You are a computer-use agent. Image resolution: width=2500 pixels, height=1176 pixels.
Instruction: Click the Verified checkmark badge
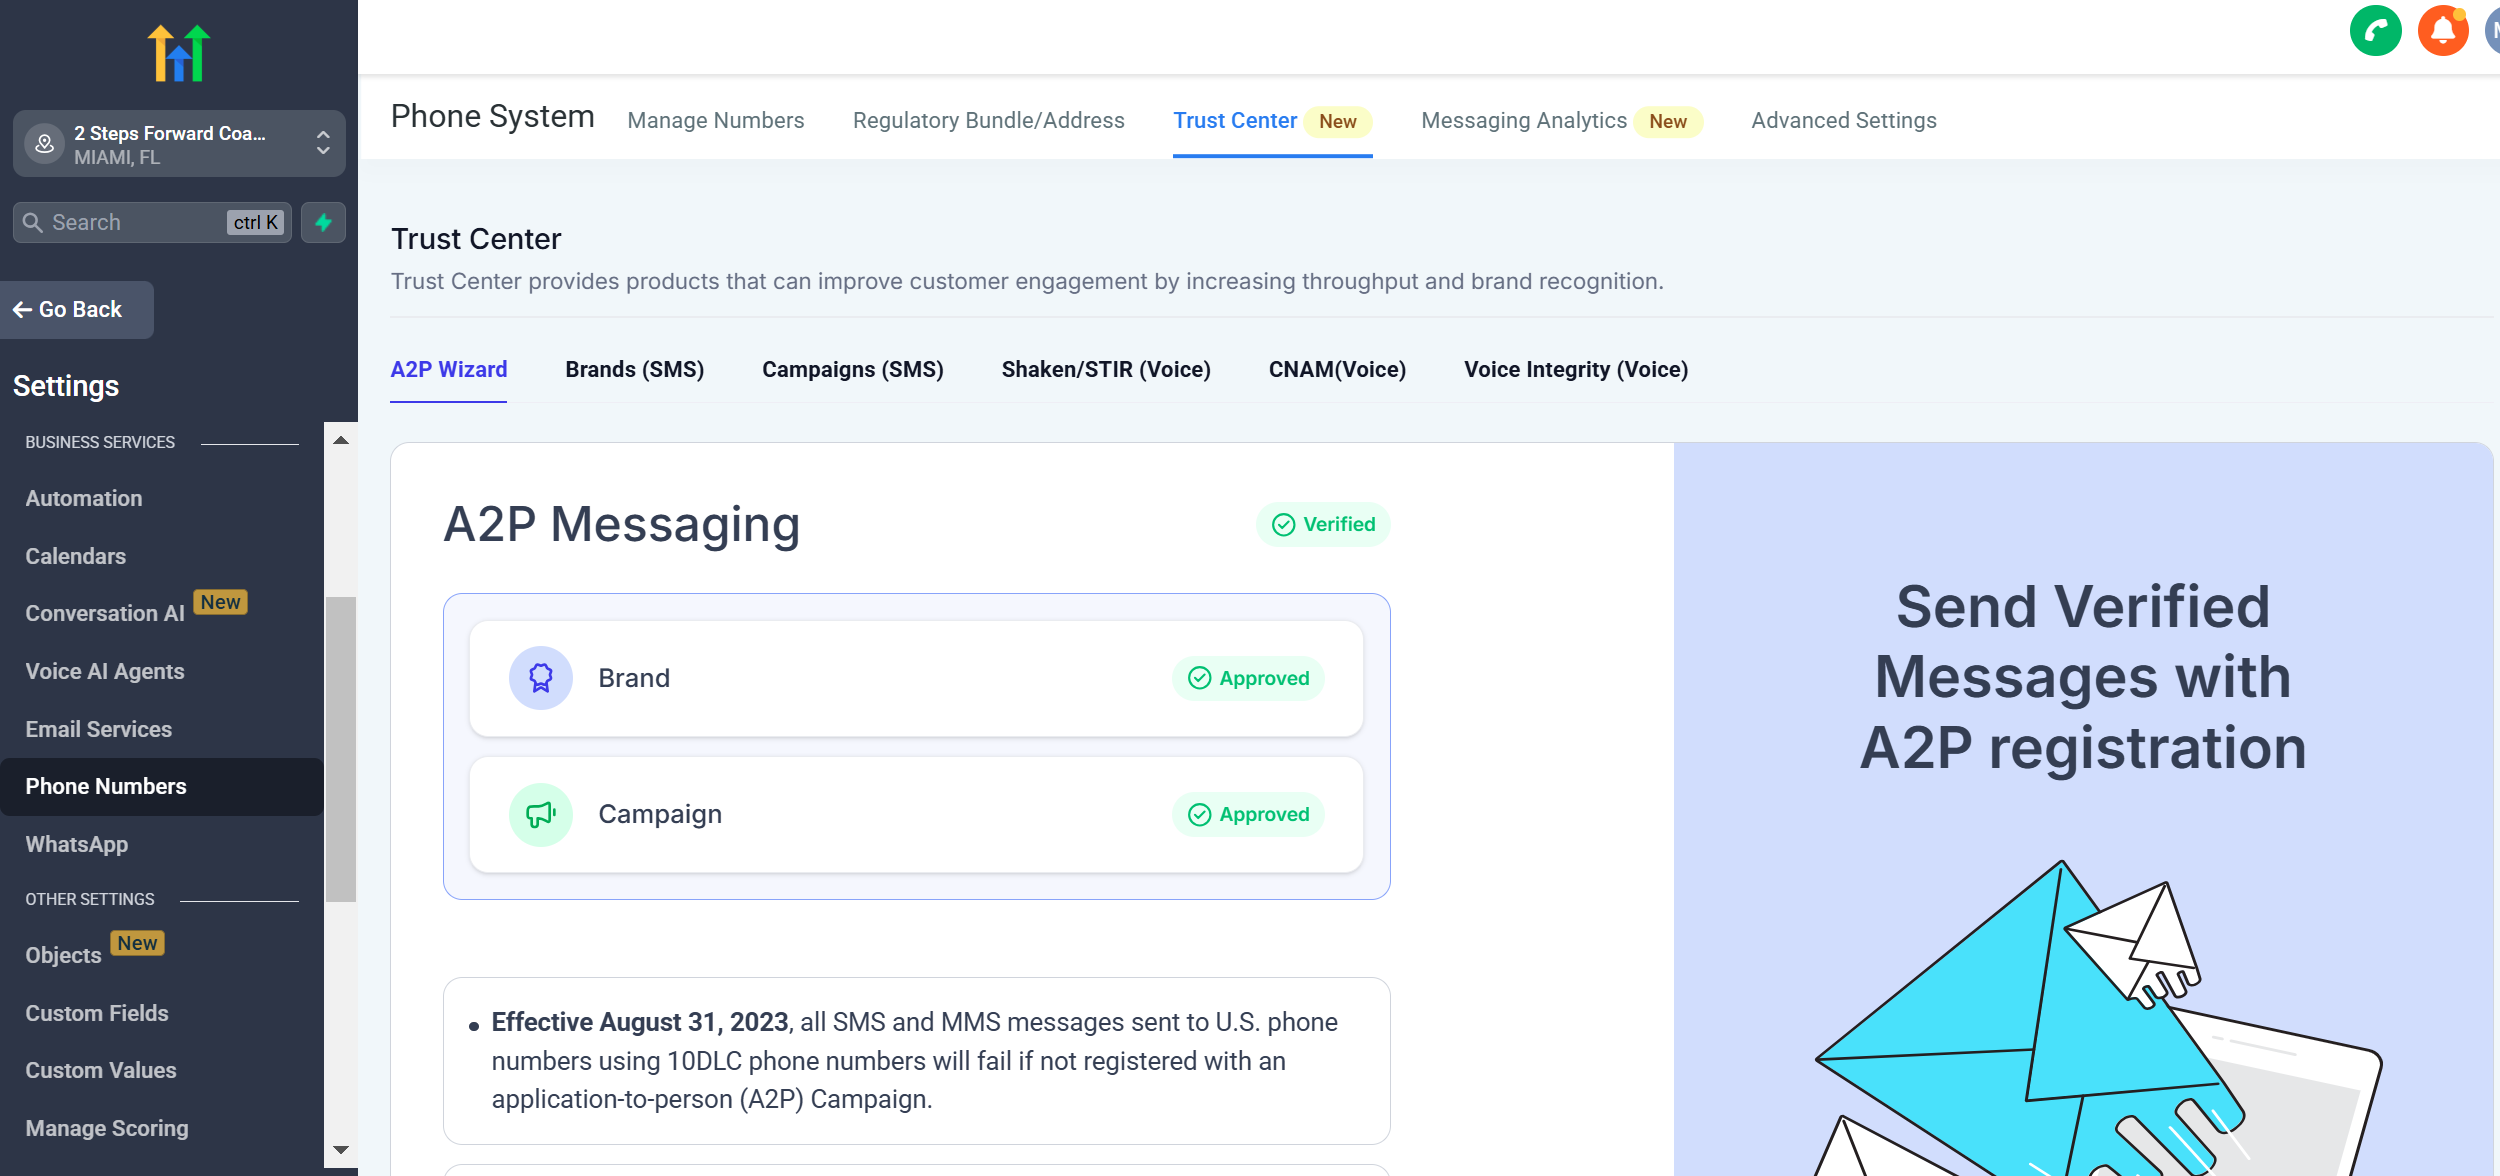tap(1322, 524)
